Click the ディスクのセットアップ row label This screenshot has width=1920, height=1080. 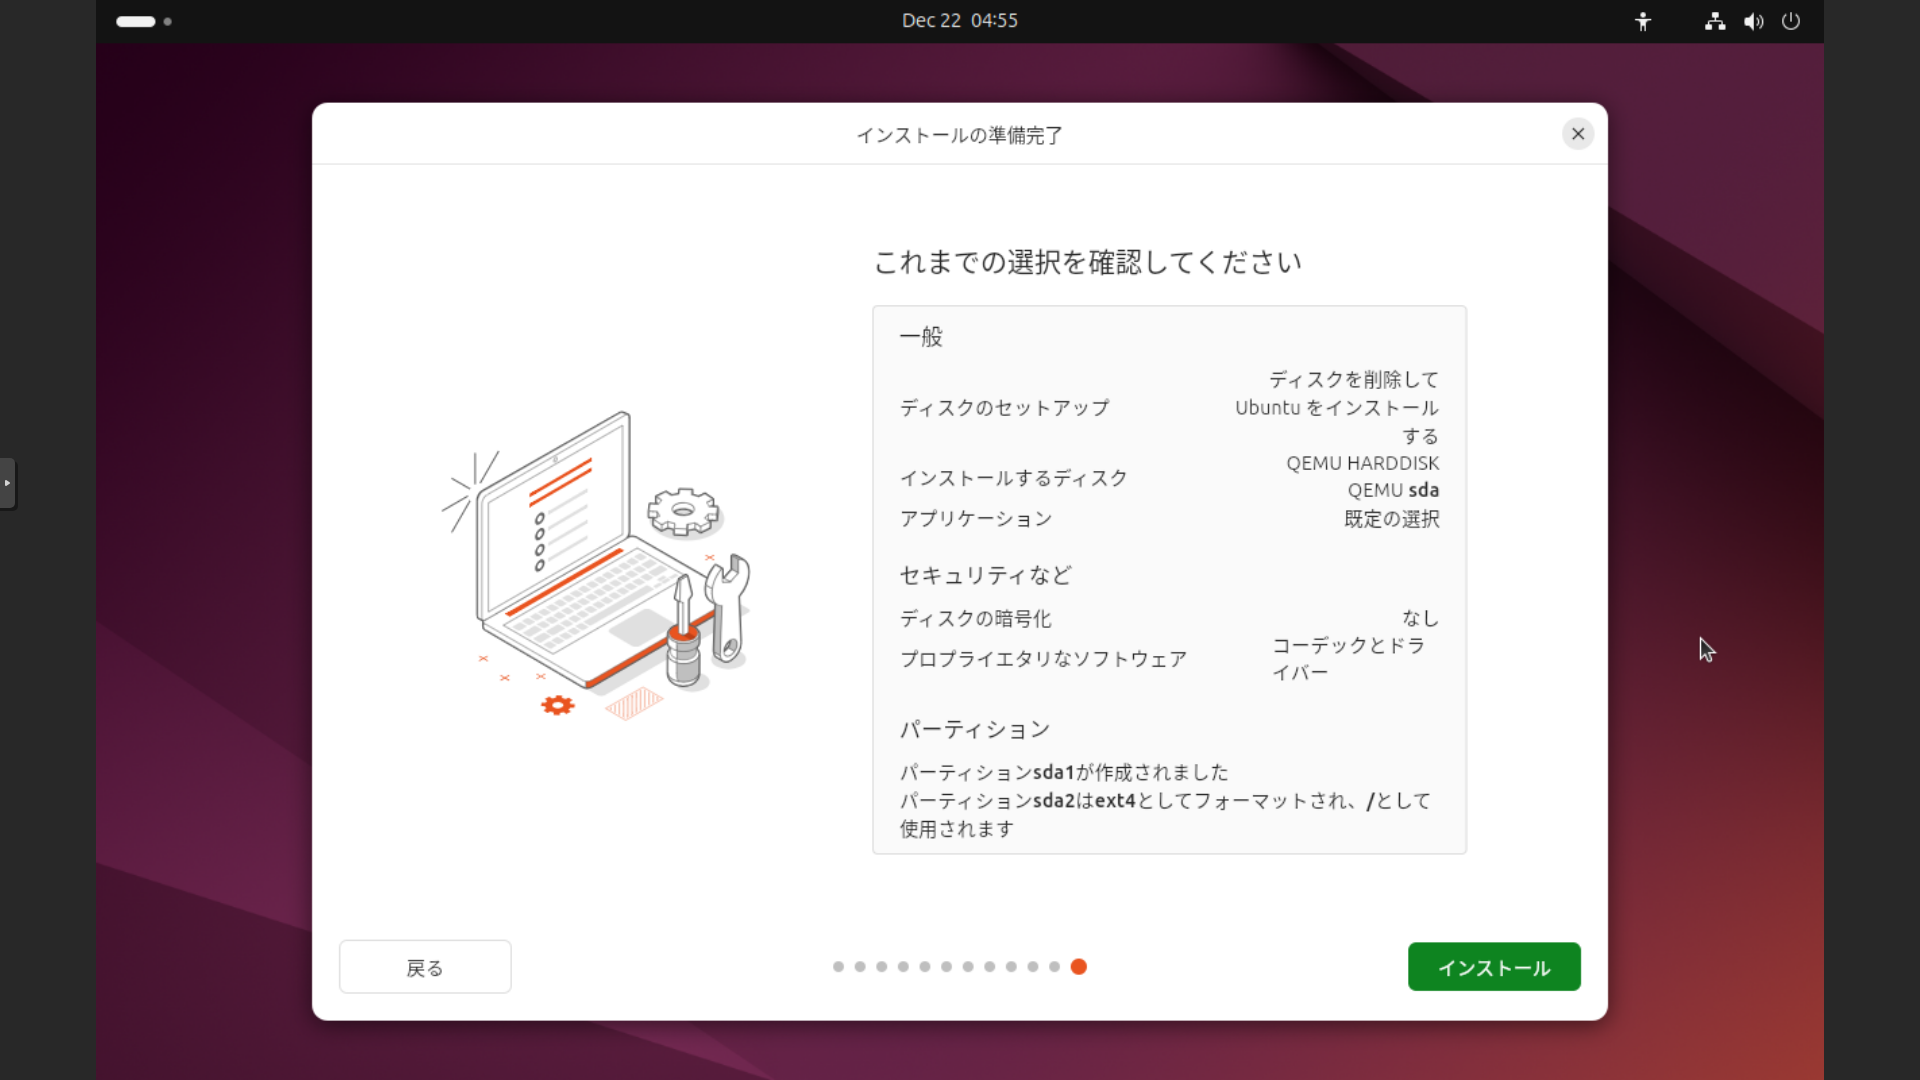(1004, 408)
